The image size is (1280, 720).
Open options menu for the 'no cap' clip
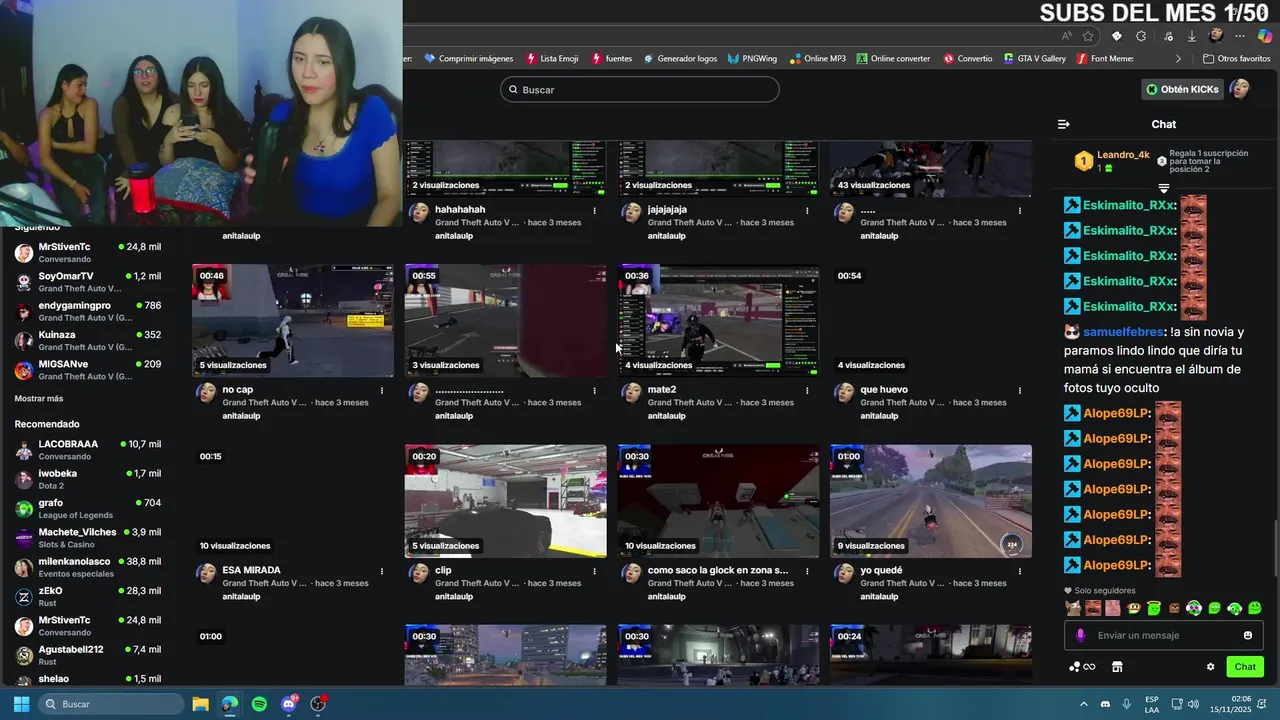pos(382,390)
